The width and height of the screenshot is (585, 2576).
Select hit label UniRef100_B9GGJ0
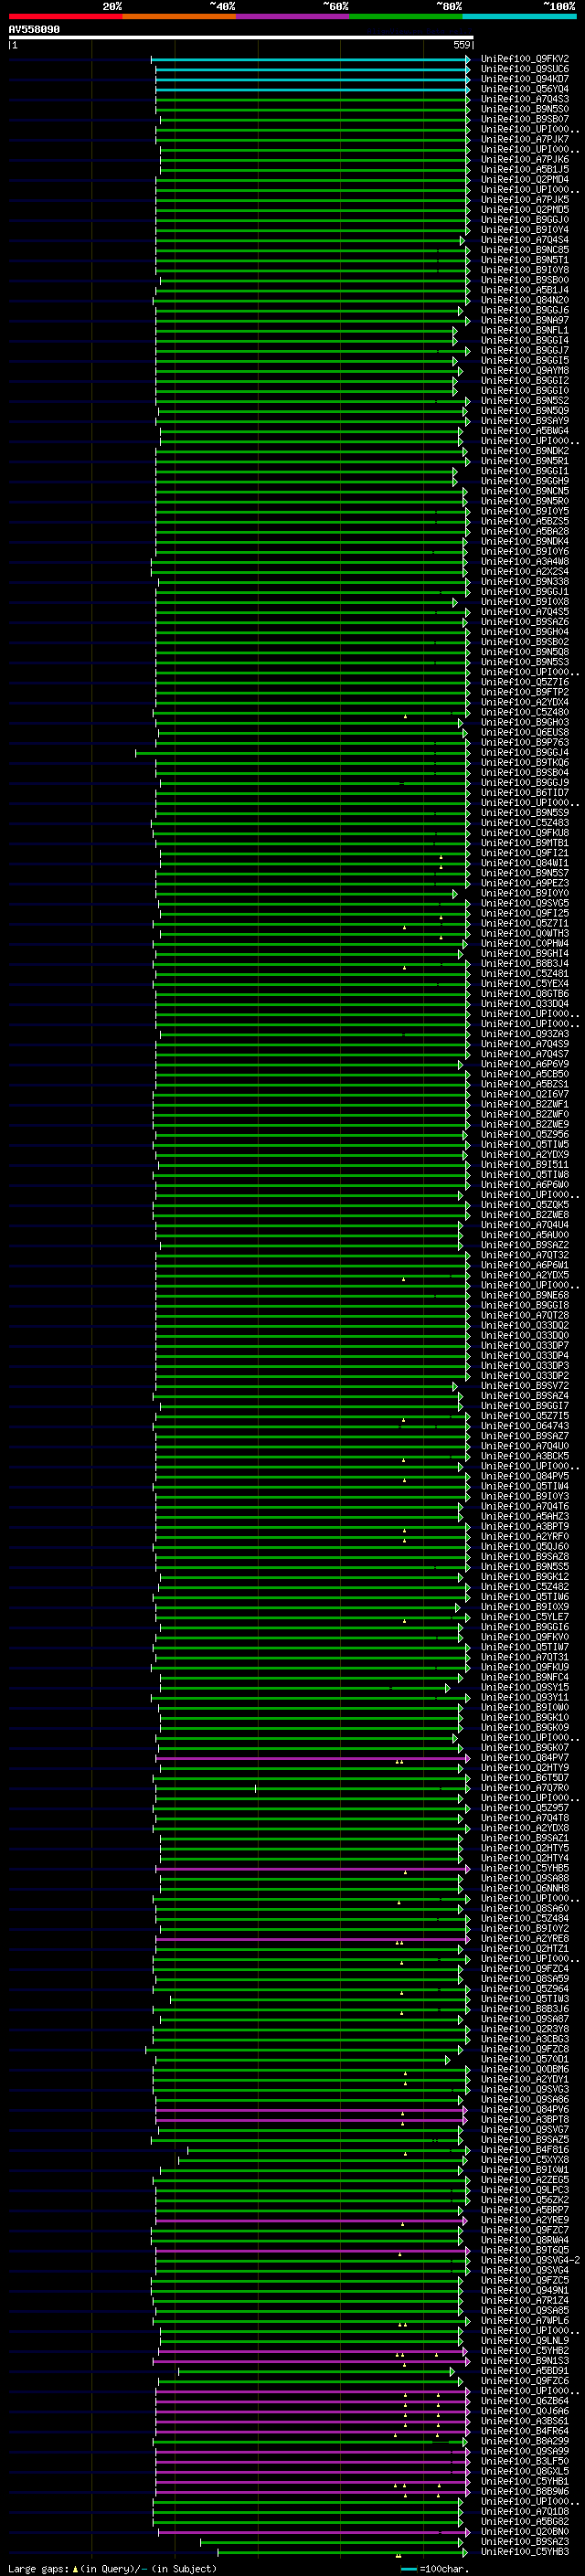click(x=525, y=220)
